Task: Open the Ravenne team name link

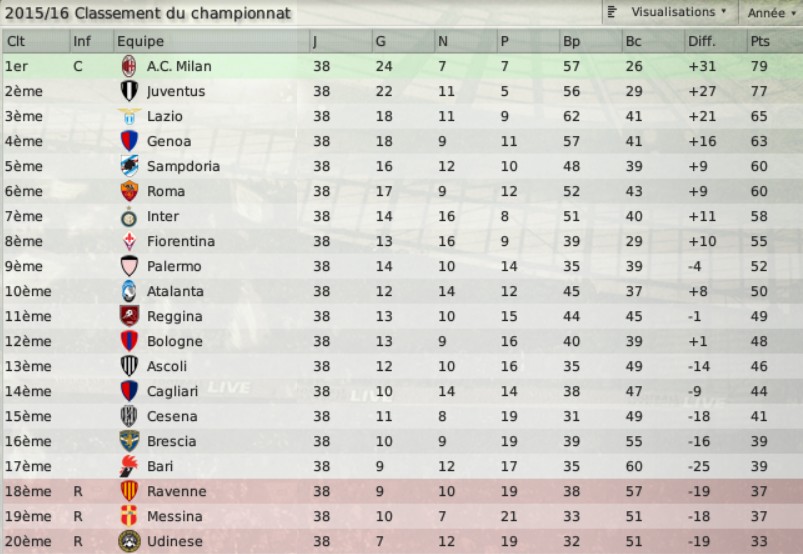Action: [x=177, y=492]
